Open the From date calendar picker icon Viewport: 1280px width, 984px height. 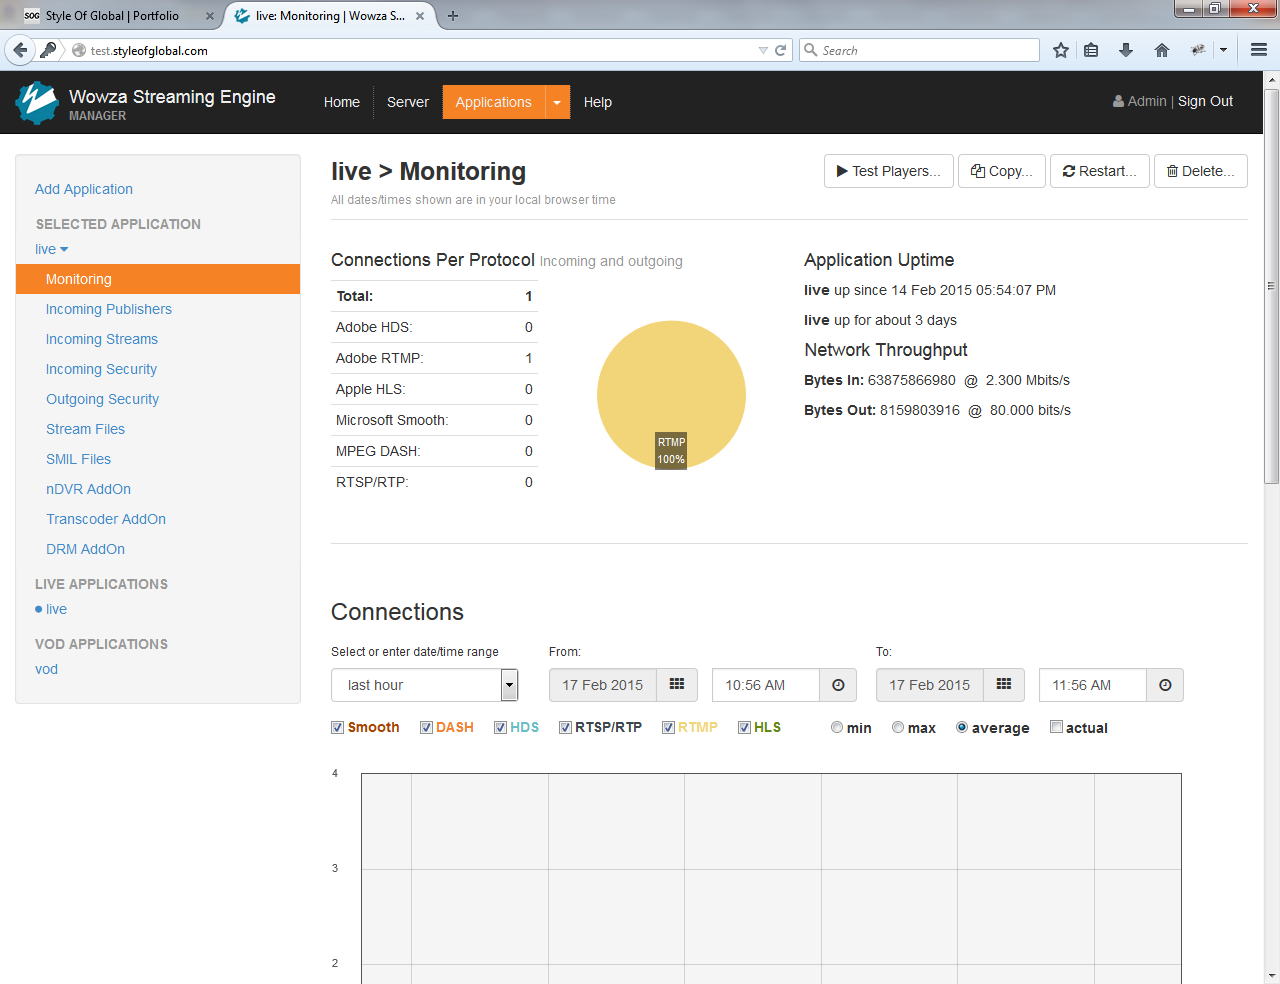[x=677, y=685]
